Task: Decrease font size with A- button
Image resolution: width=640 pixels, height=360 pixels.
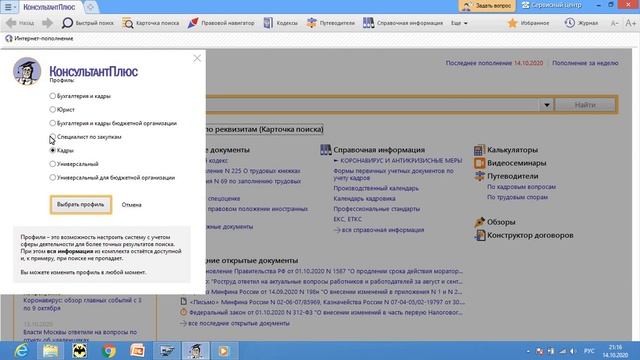Action: [614, 23]
